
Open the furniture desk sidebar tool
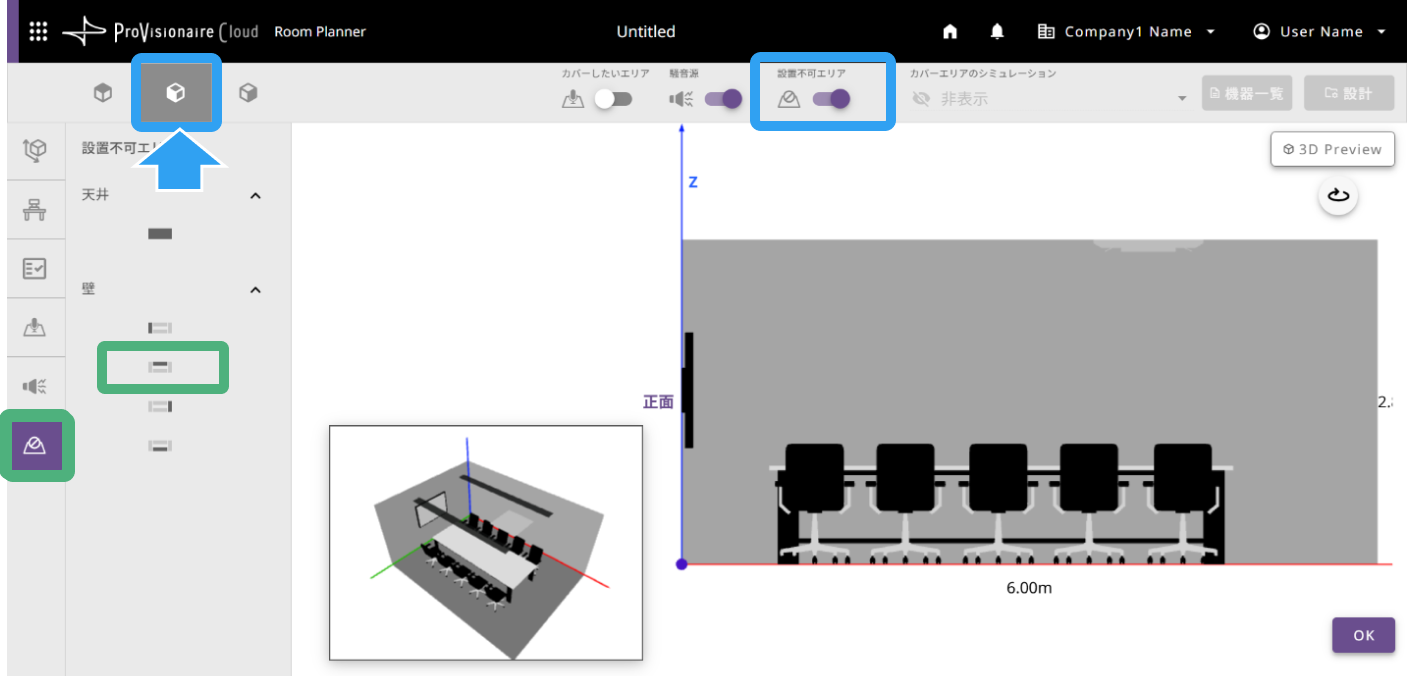[x=35, y=210]
